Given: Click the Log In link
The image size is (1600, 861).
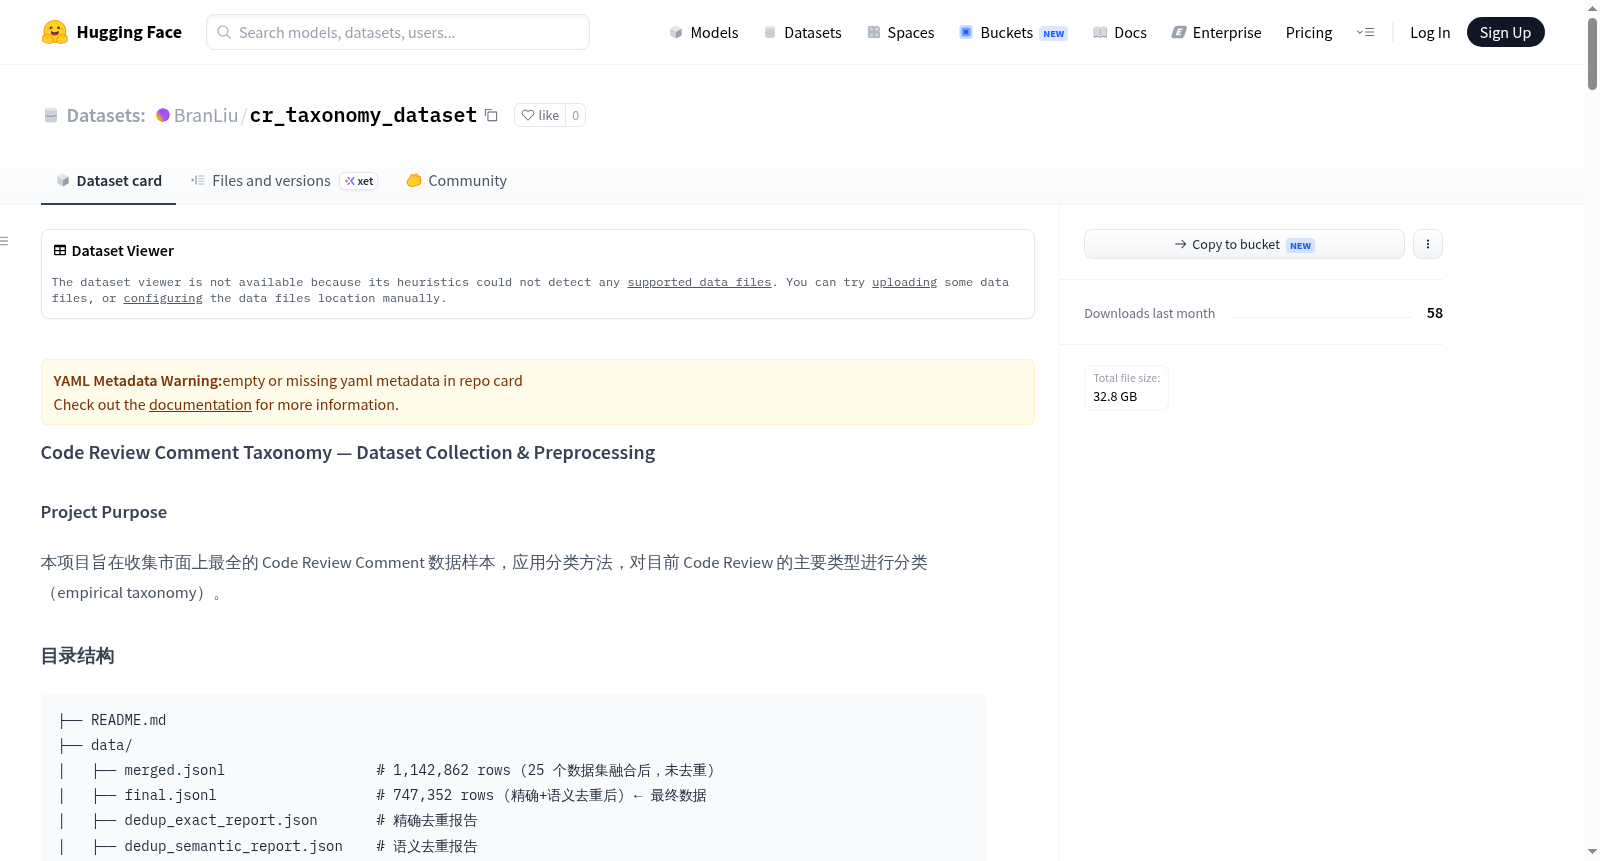Looking at the screenshot, I should coord(1430,32).
